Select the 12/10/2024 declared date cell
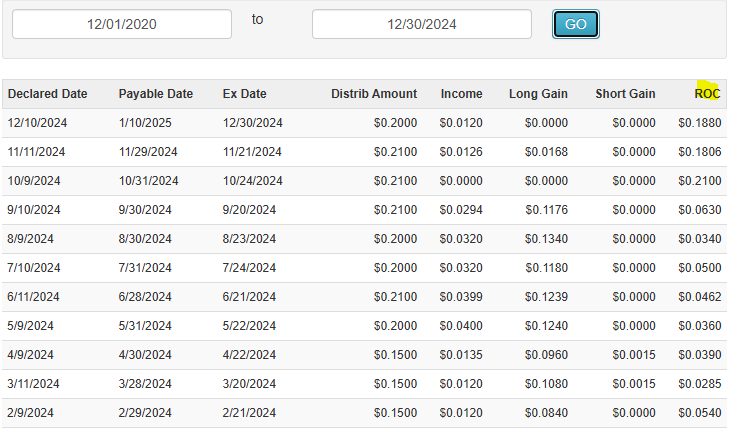 (37, 123)
